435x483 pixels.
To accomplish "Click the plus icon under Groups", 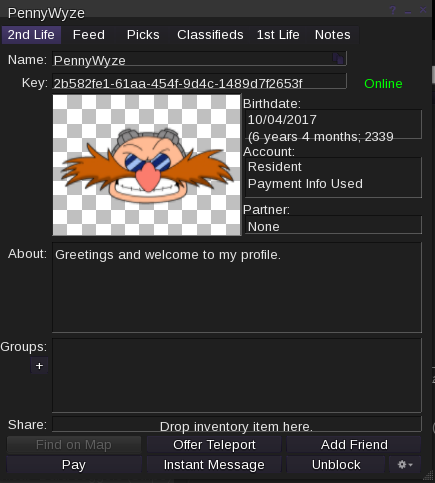I will click(x=39, y=366).
